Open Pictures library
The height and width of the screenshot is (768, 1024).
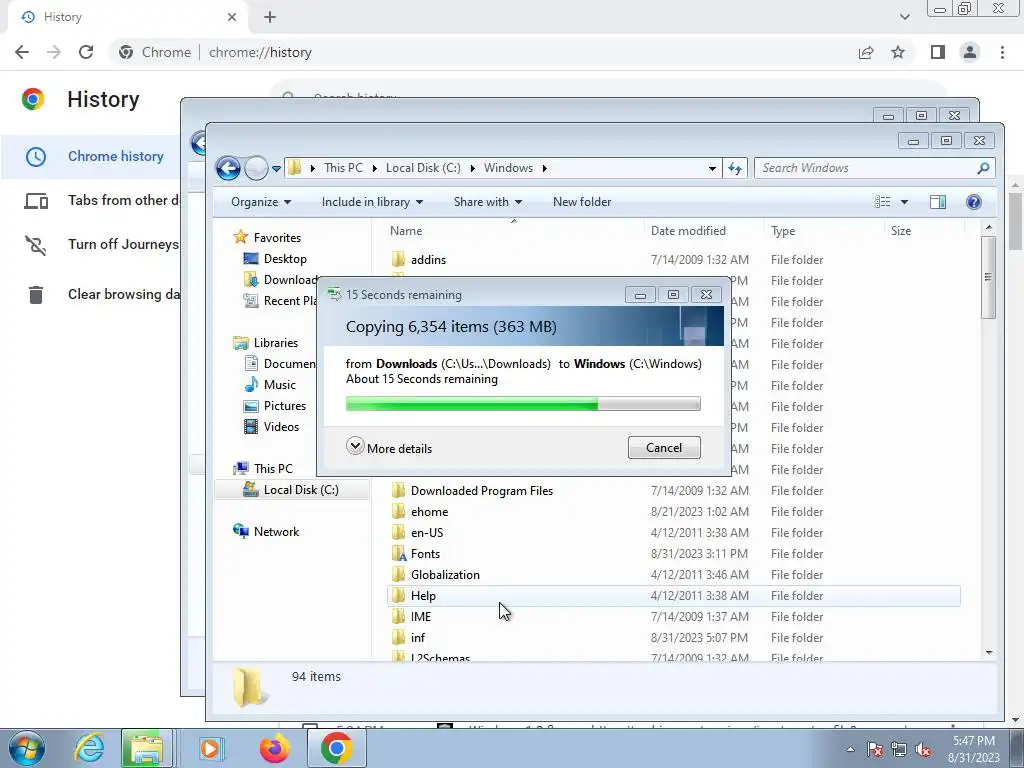tap(284, 406)
